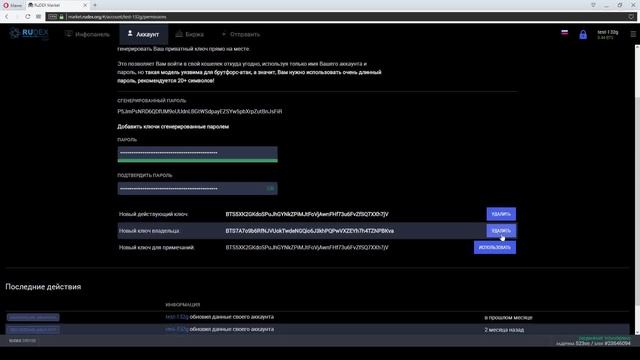Open the browser speed dial grid icon

[x=38, y=17]
